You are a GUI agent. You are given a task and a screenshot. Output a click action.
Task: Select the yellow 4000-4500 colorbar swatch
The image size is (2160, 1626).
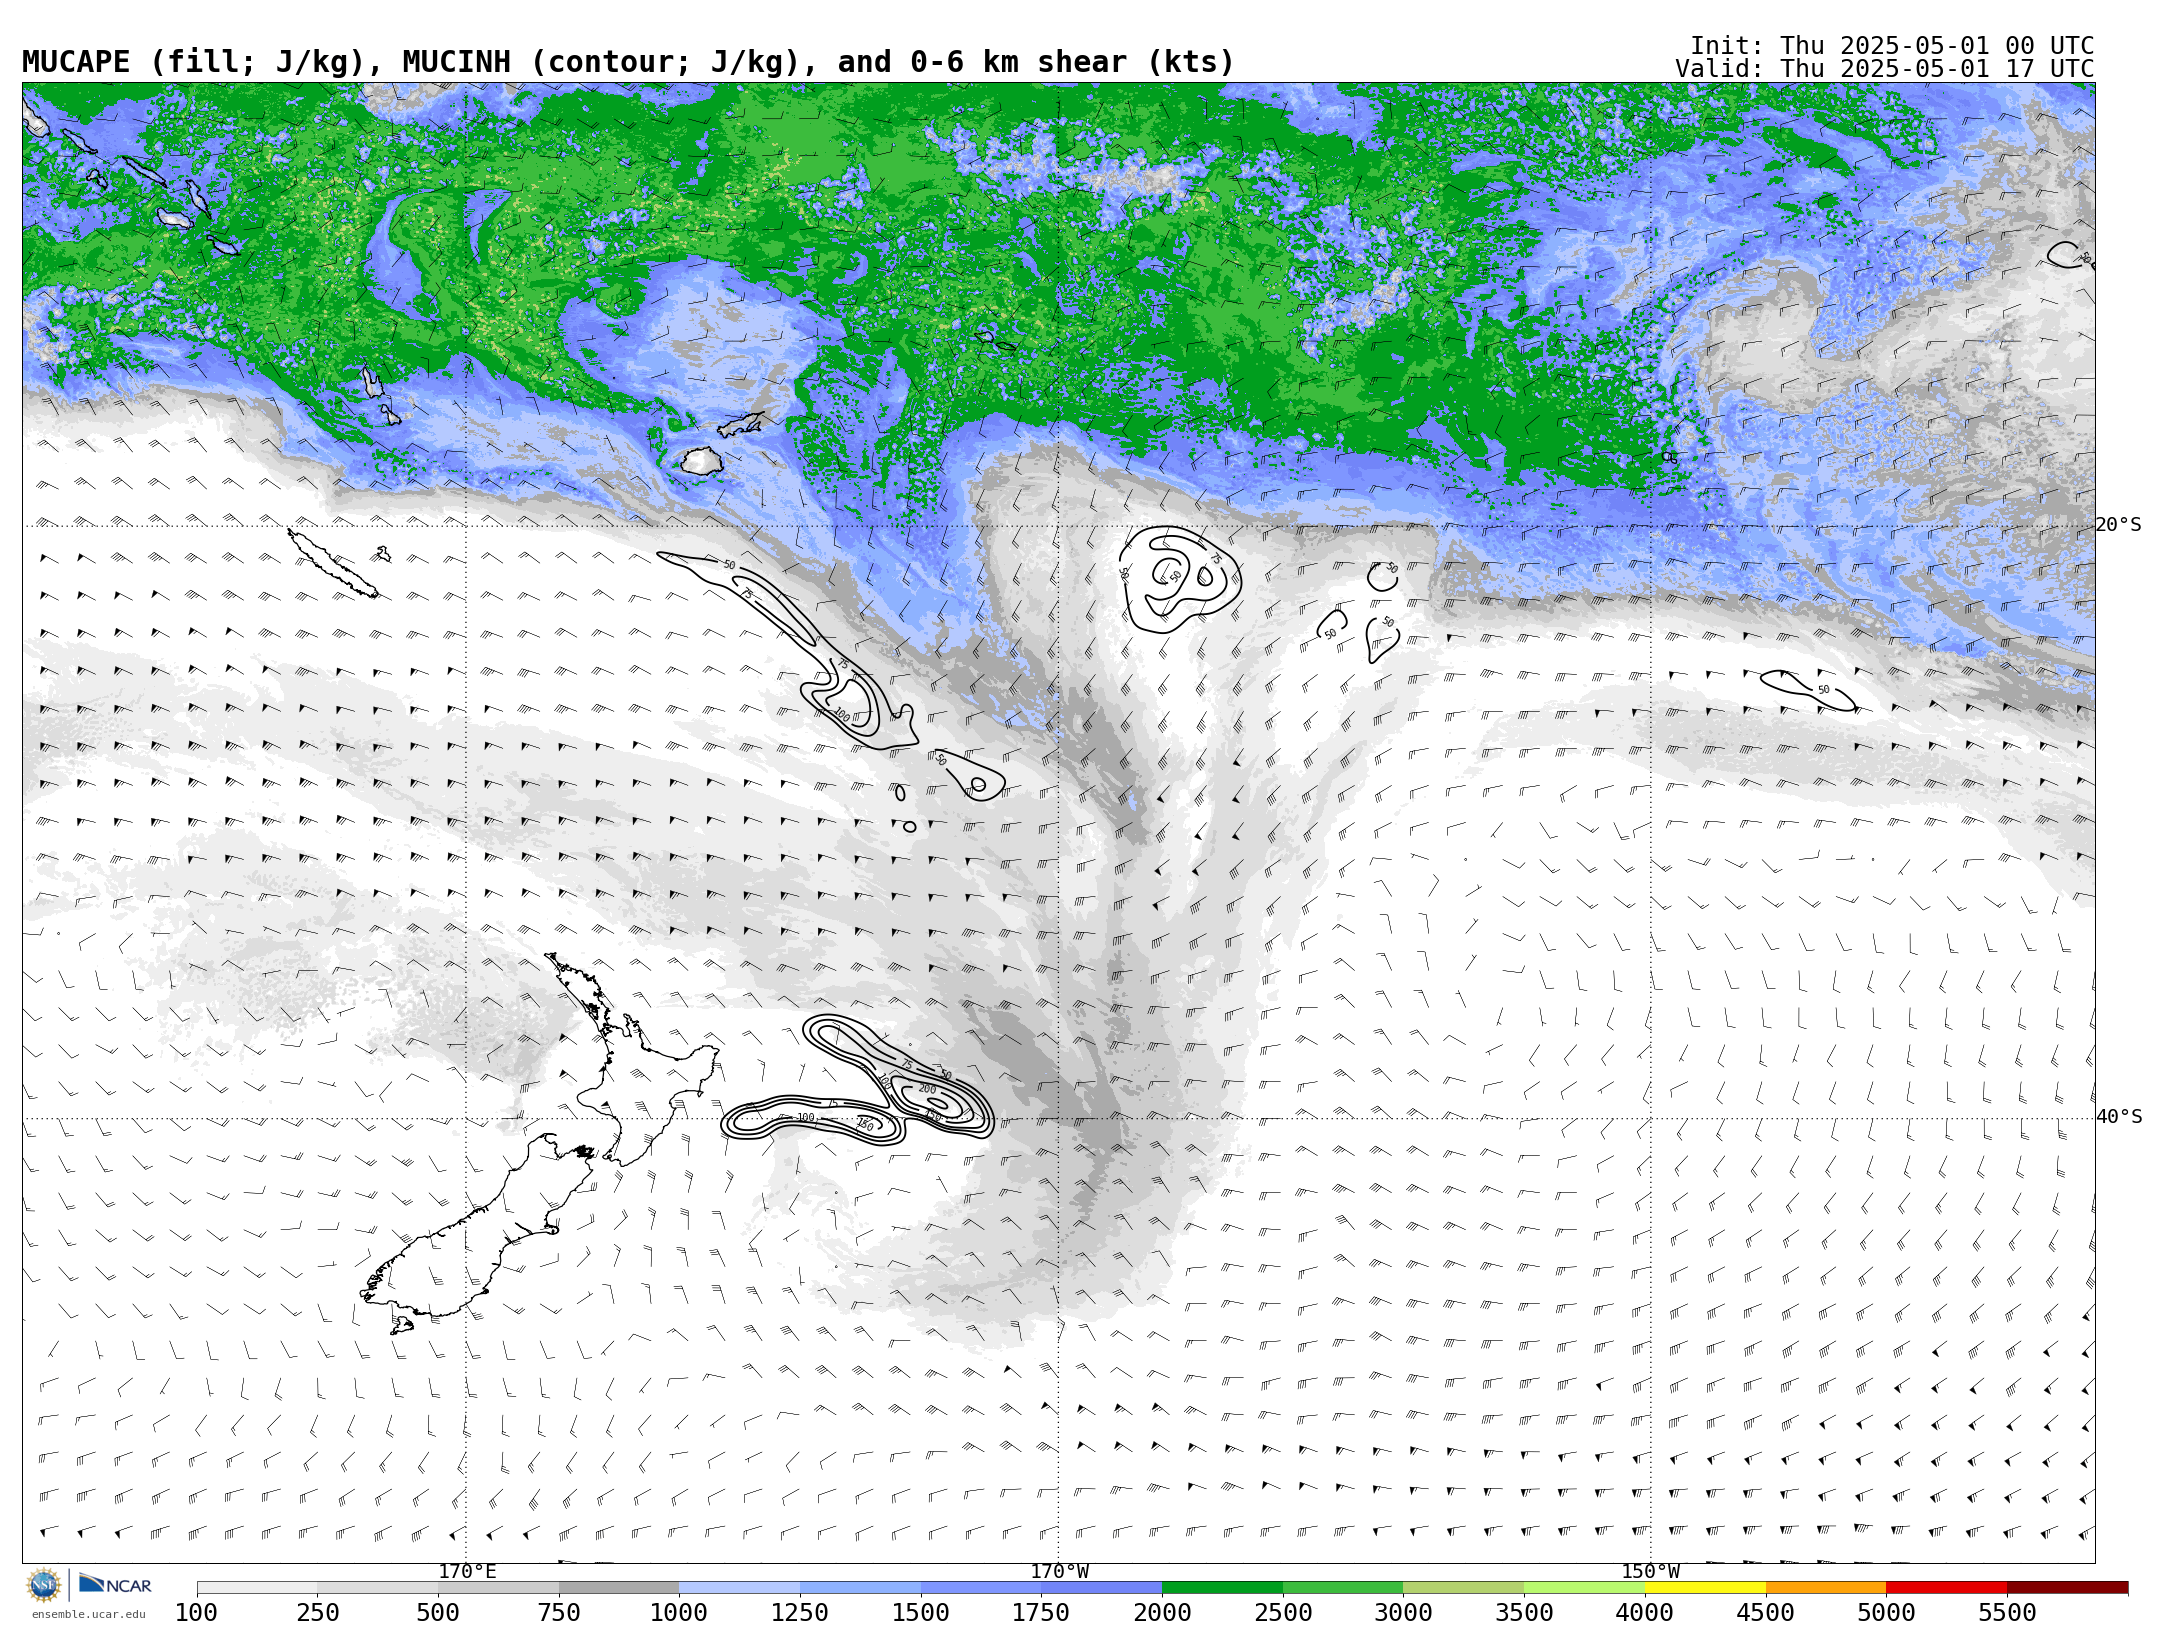pos(1705,1588)
